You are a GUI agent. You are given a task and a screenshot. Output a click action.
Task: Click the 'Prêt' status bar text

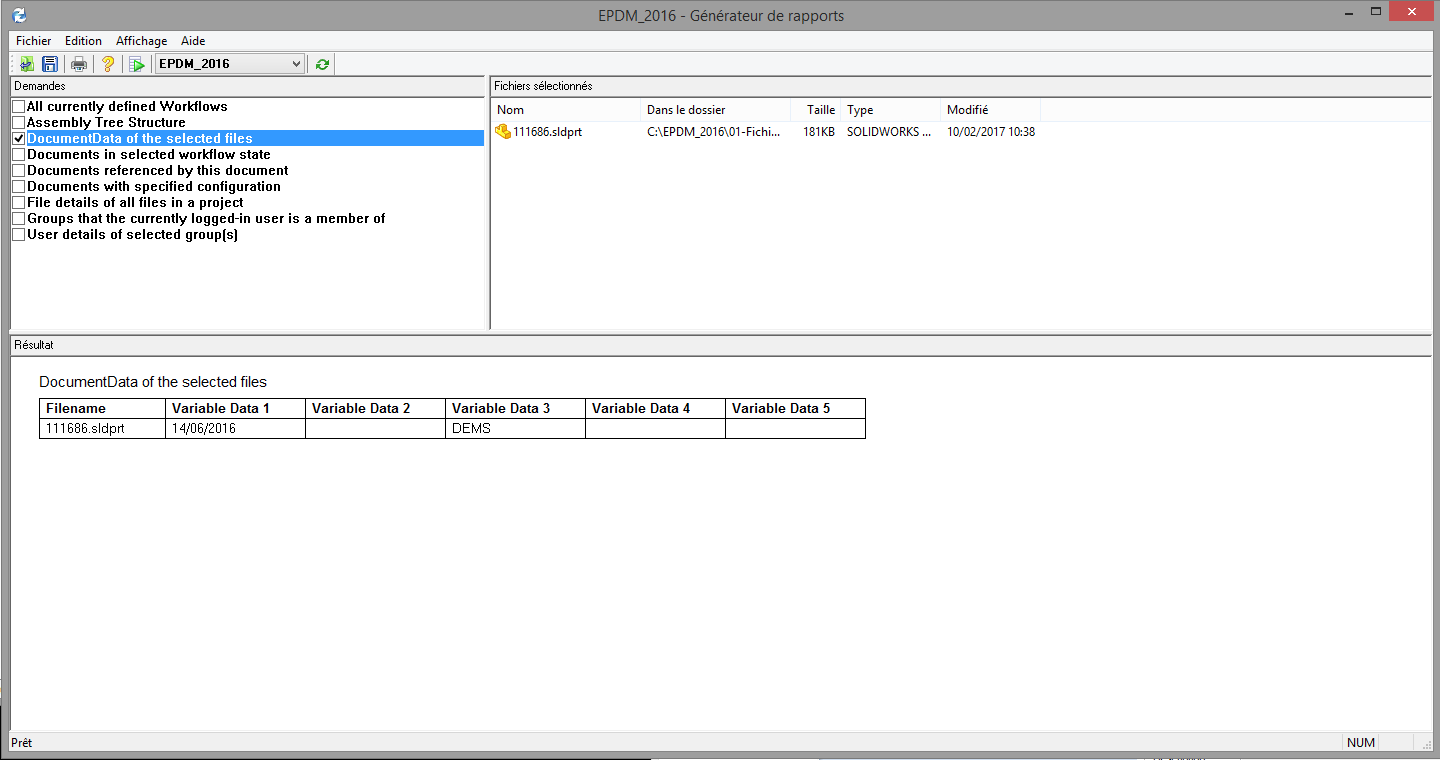point(21,743)
